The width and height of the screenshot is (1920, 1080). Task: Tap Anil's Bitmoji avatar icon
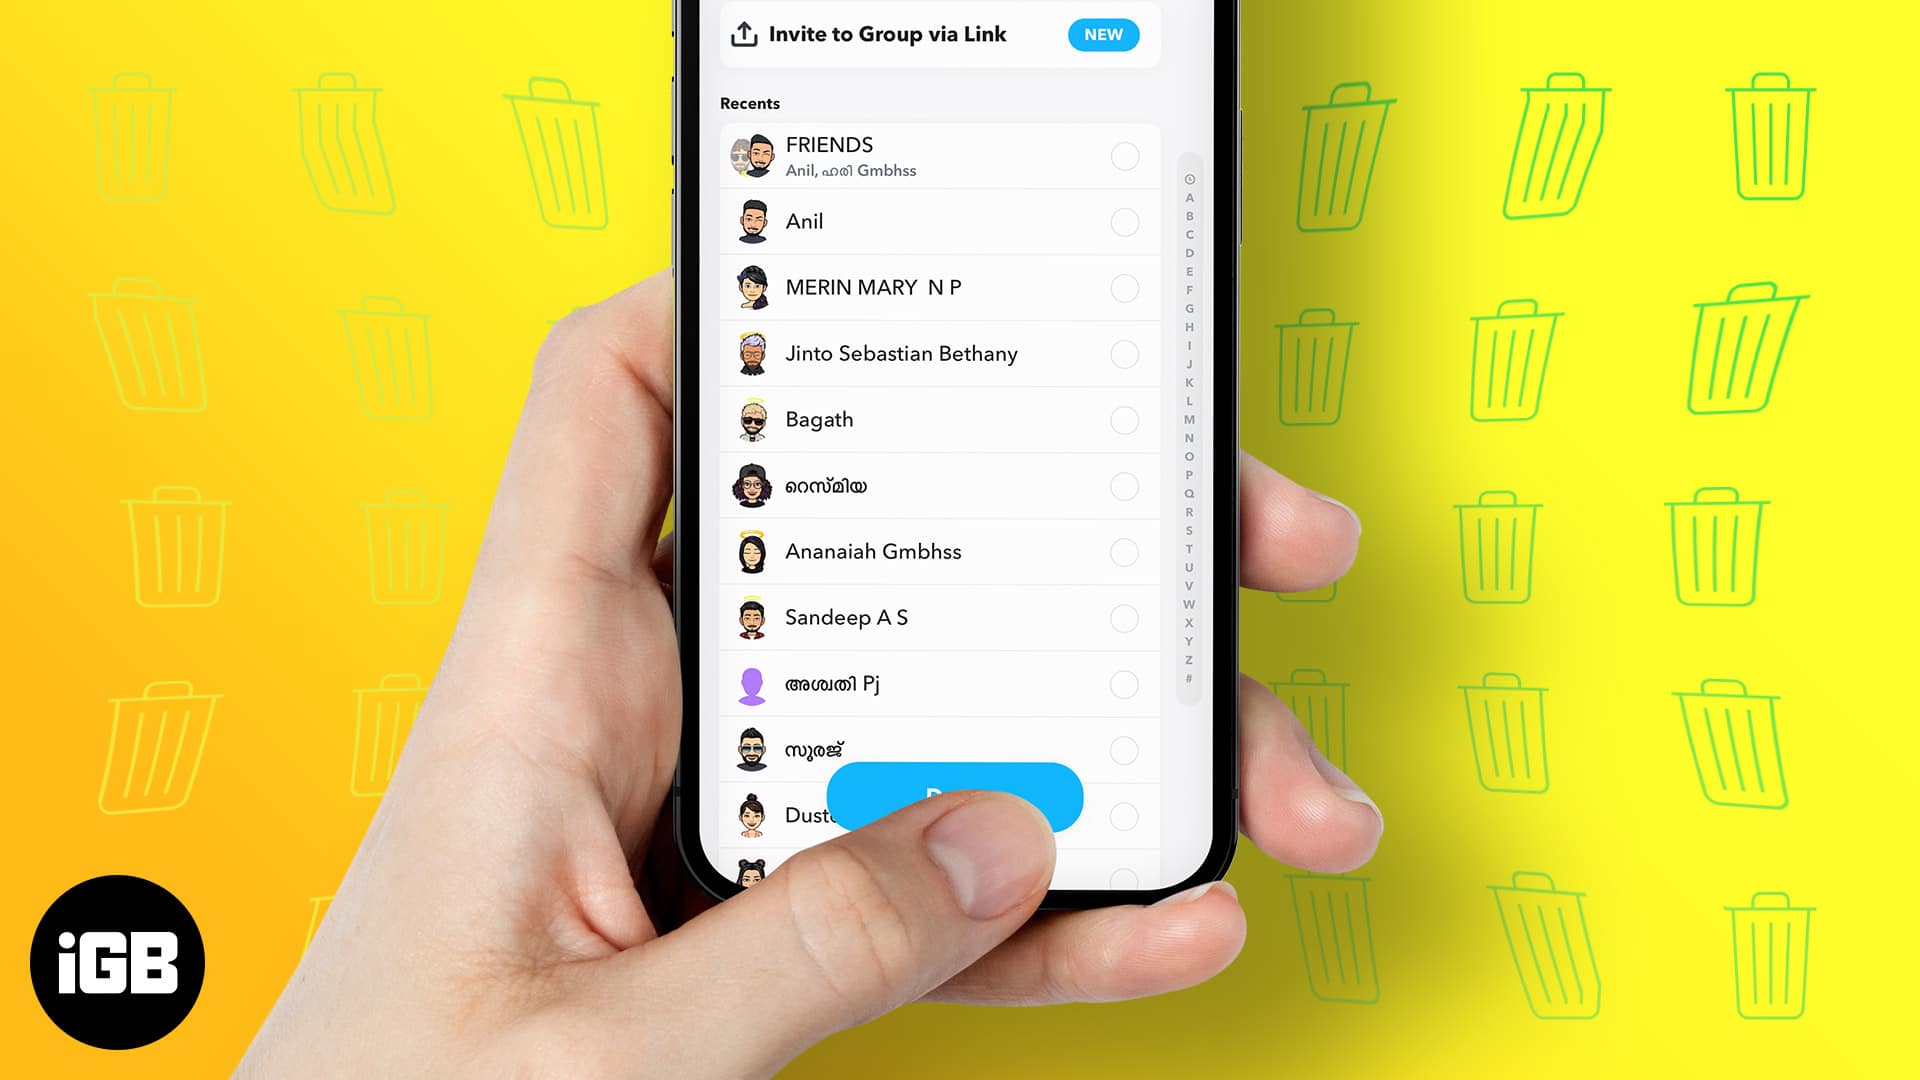[752, 220]
